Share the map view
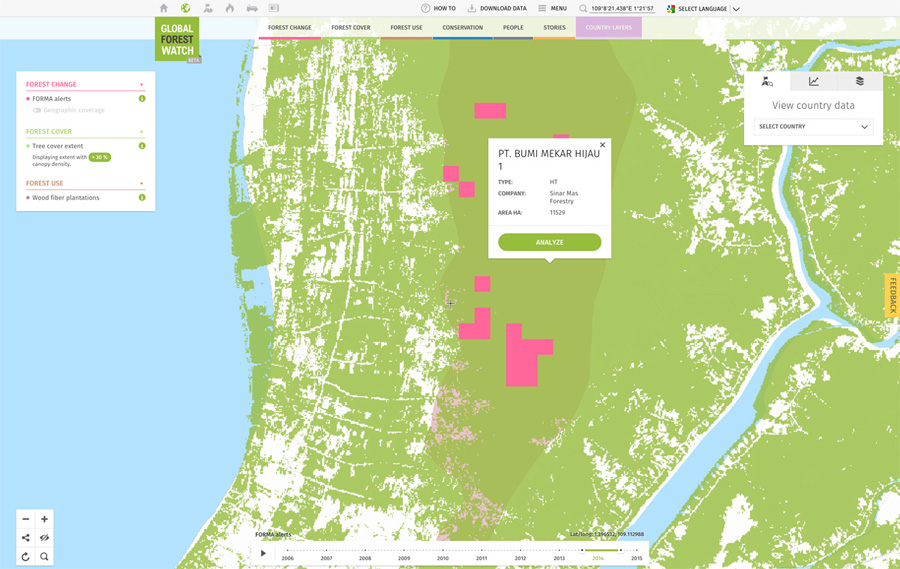The image size is (900, 569). [26, 538]
